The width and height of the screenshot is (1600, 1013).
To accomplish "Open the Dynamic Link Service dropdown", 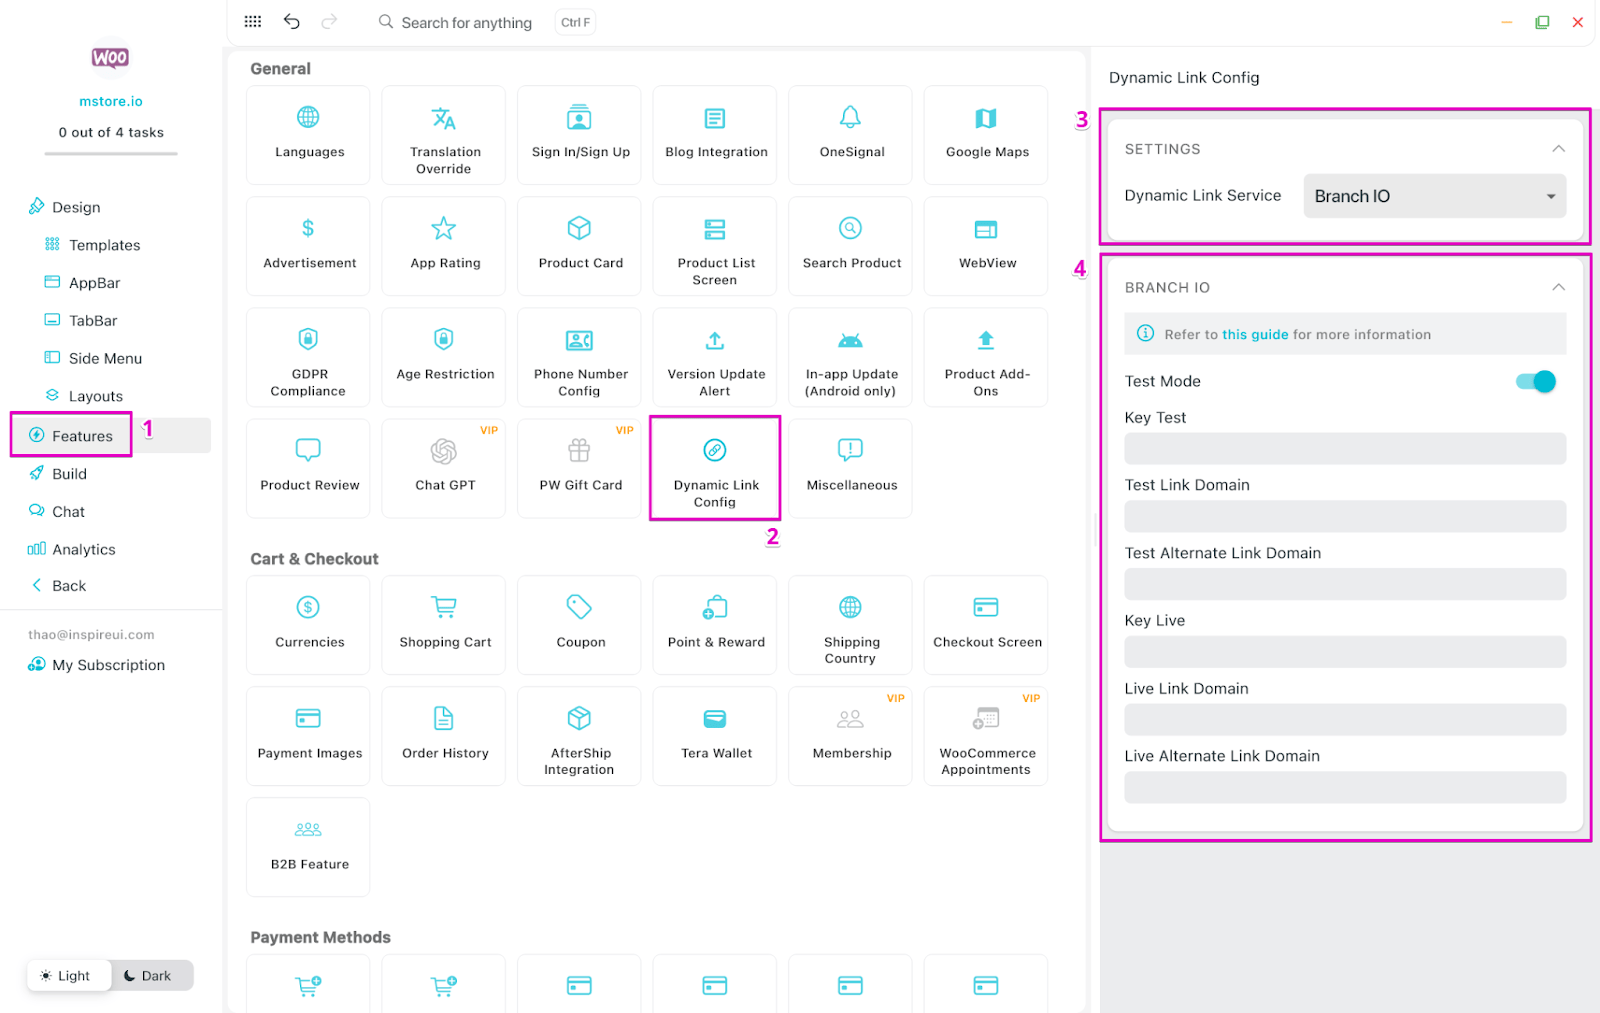I will [x=1434, y=196].
